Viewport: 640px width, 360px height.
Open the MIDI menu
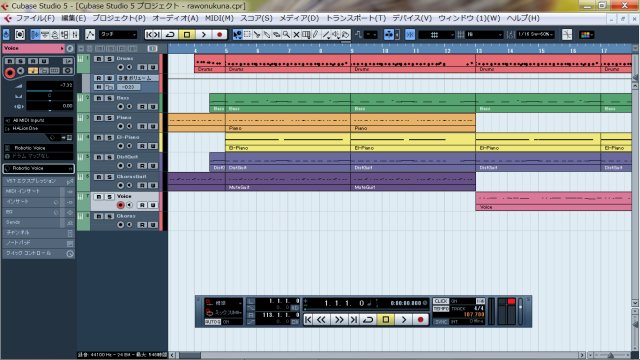(219, 18)
